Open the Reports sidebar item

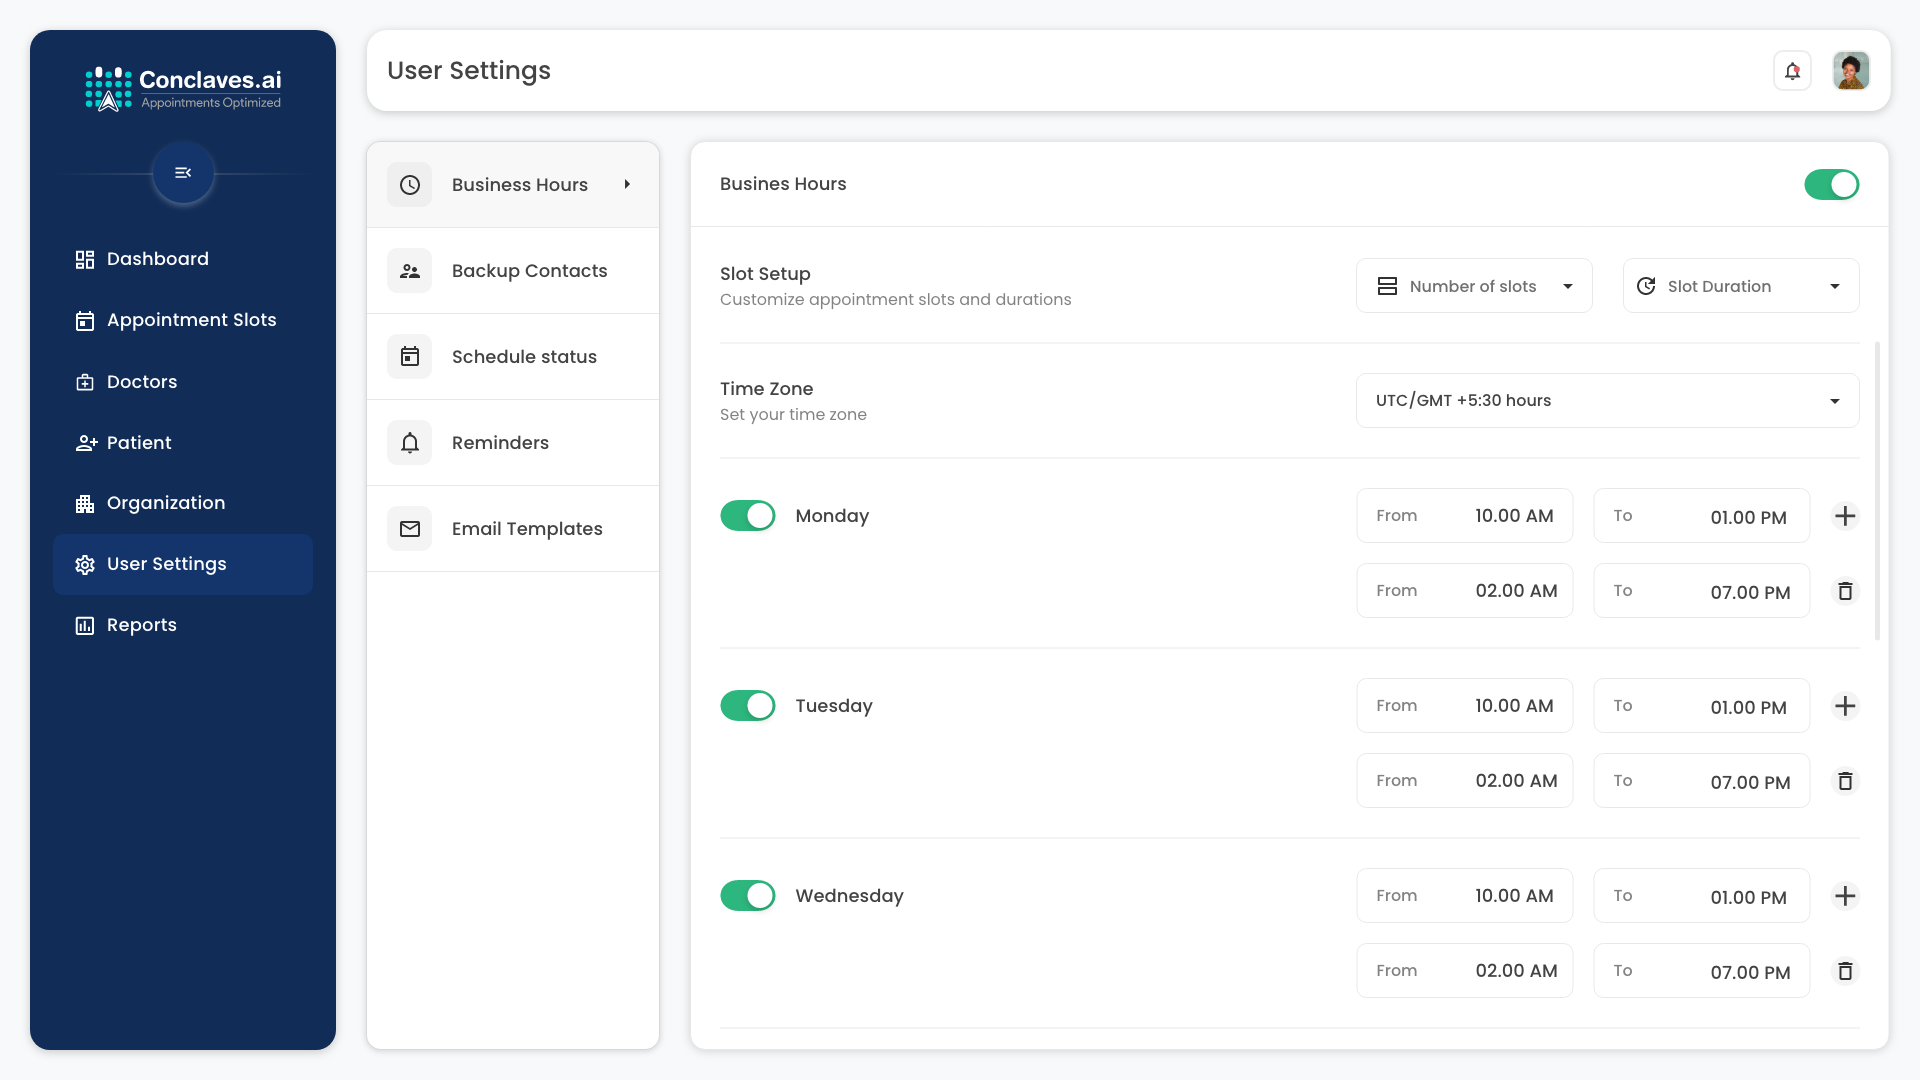click(x=141, y=625)
